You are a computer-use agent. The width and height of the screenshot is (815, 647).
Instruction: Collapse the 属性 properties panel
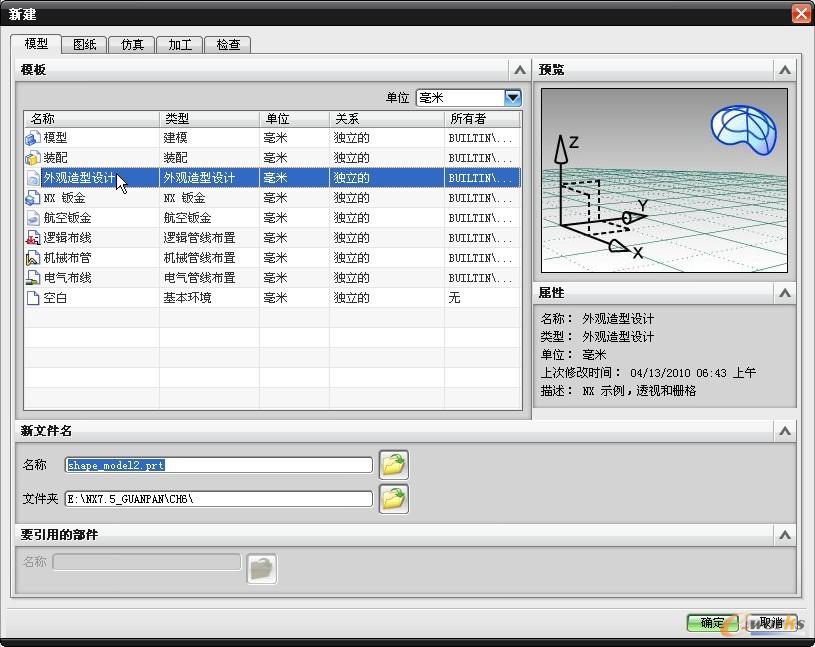(785, 293)
